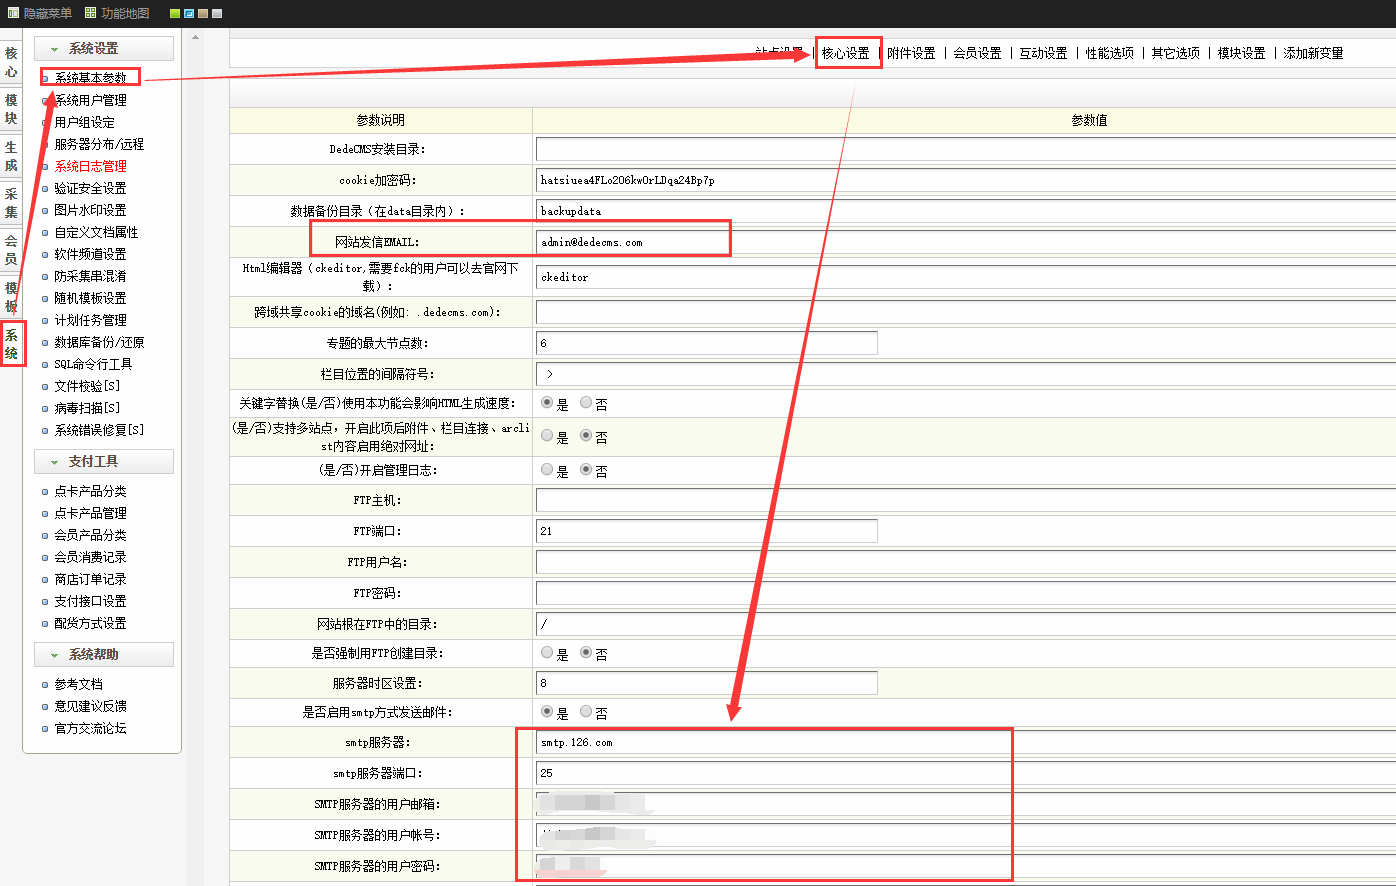This screenshot has width=1396, height=886.
Task: Set 关键字替换 option to 否
Action: [586, 403]
